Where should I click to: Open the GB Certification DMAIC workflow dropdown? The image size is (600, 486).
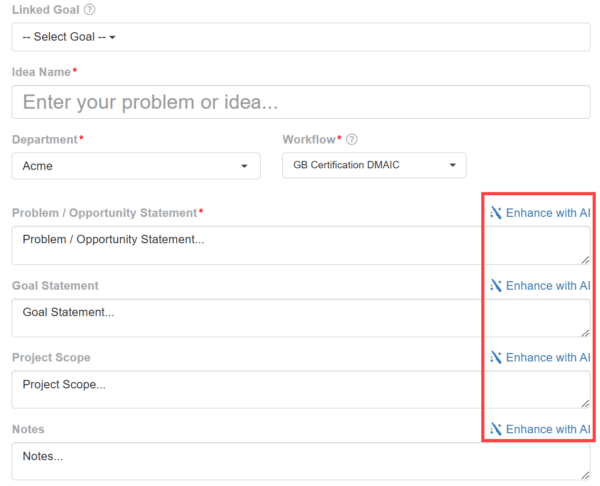[374, 166]
